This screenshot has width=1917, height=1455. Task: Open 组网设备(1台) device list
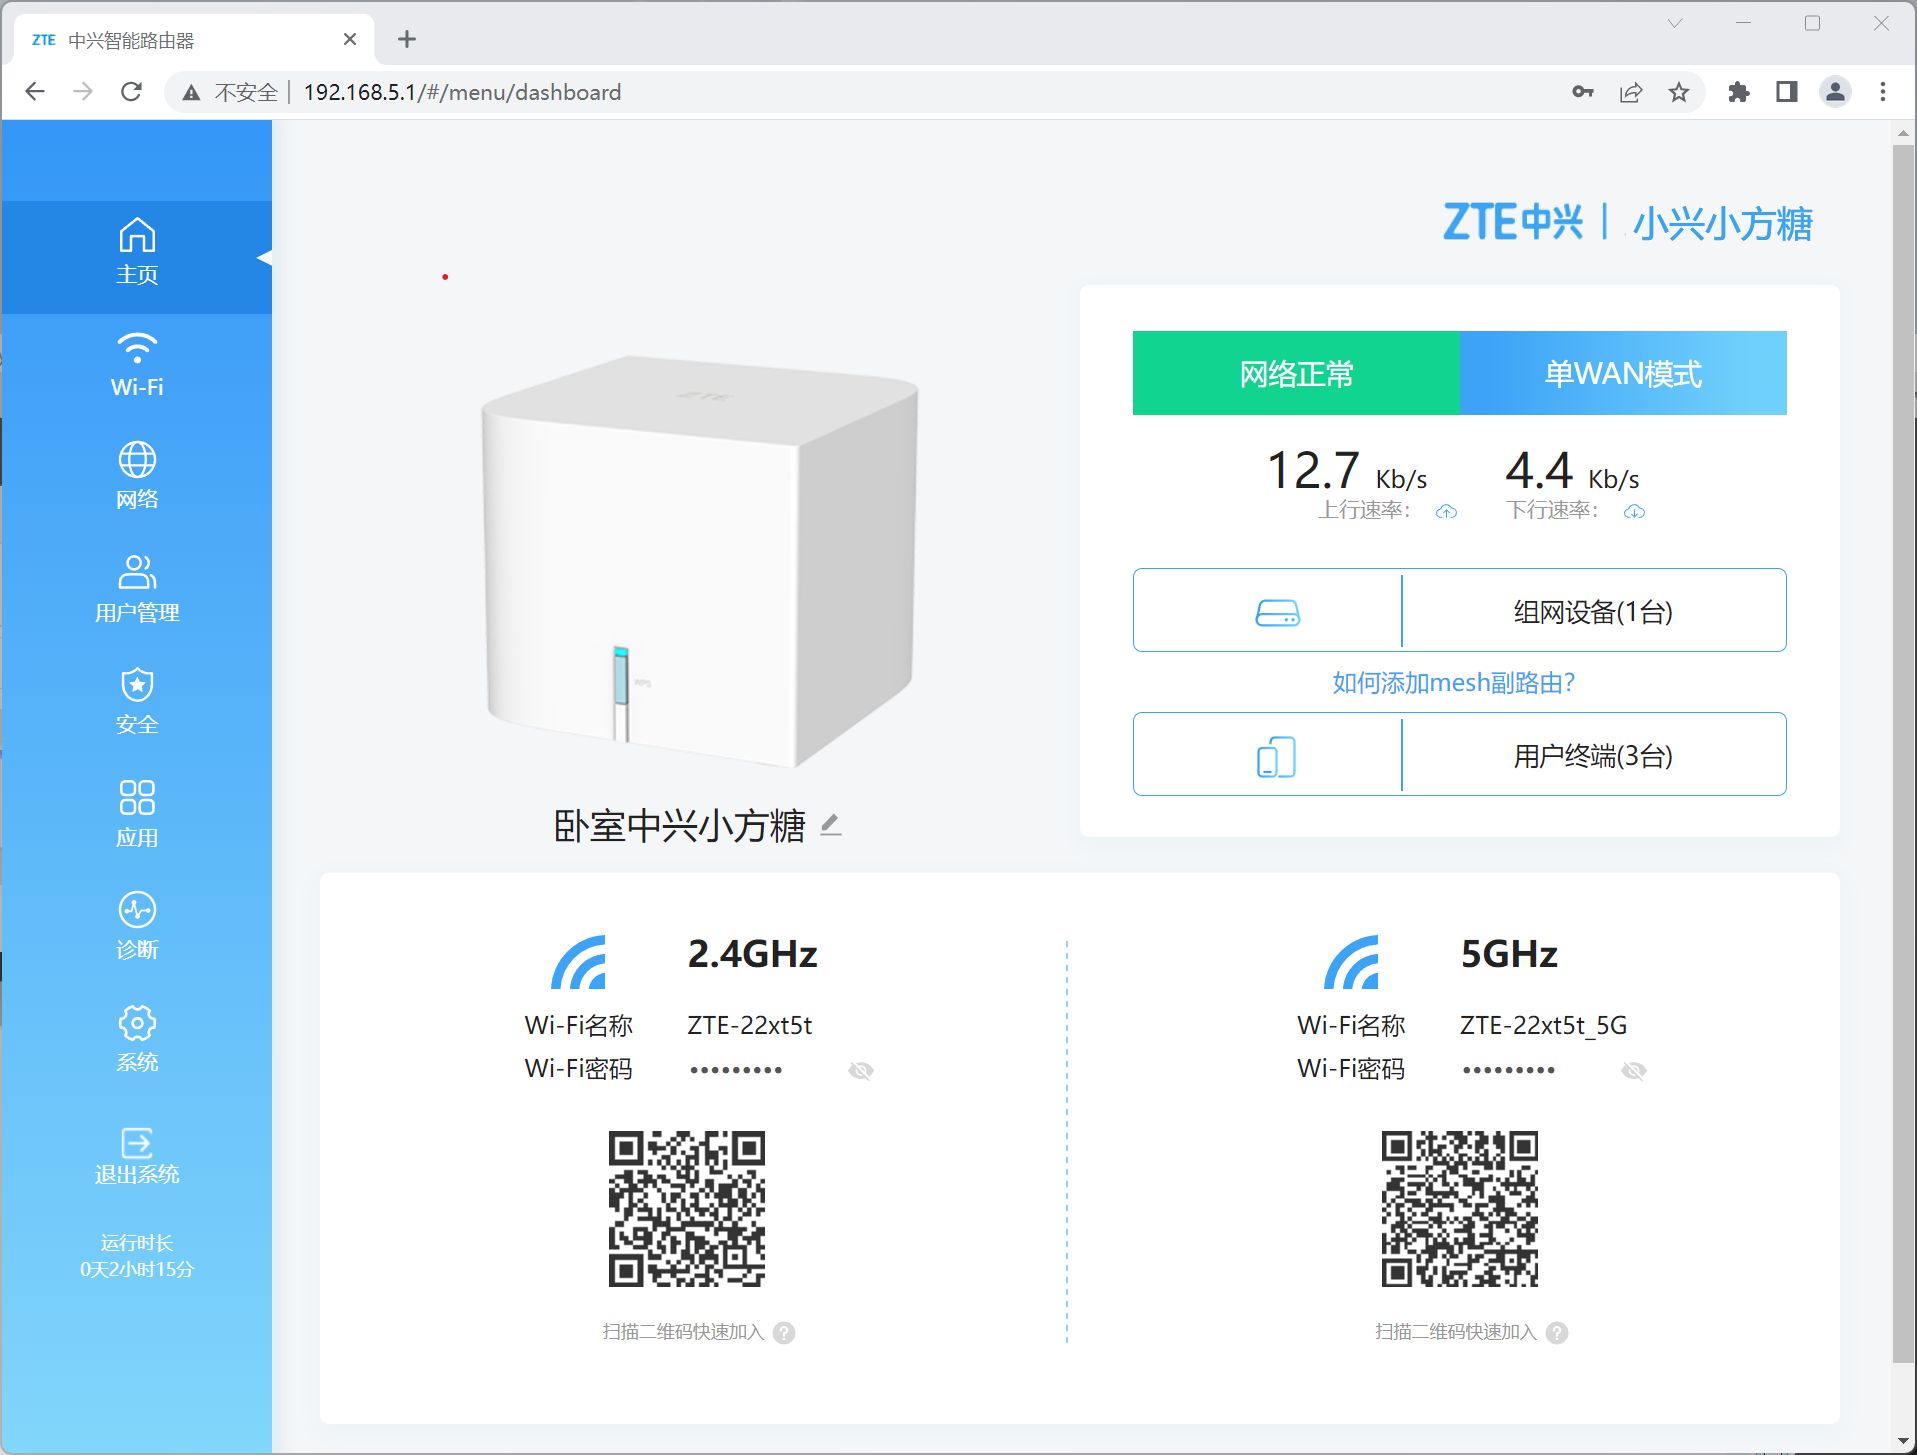coord(1593,611)
